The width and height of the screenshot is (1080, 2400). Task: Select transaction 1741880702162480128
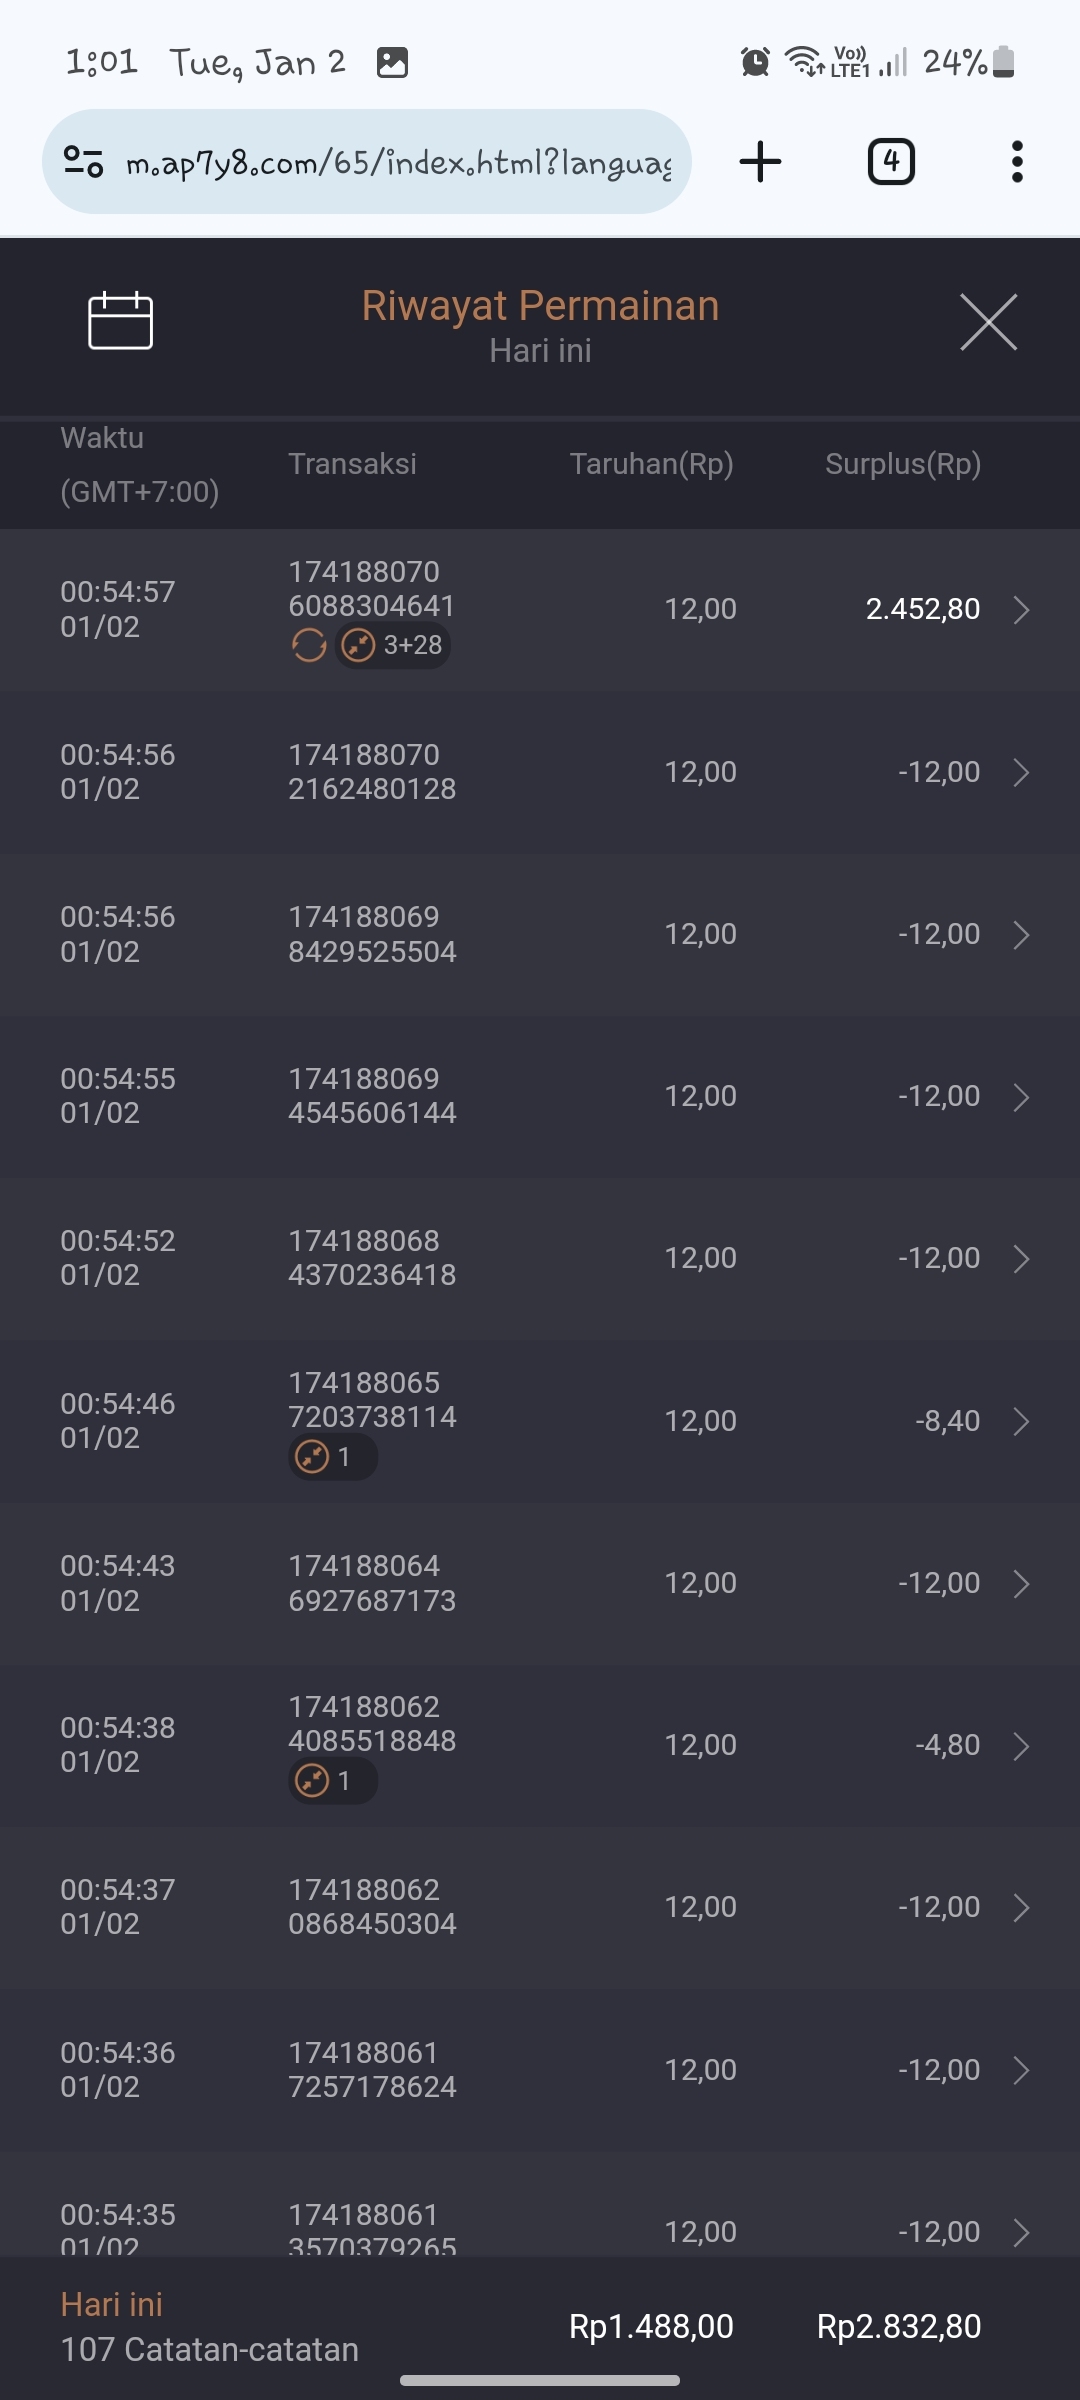pos(372,772)
